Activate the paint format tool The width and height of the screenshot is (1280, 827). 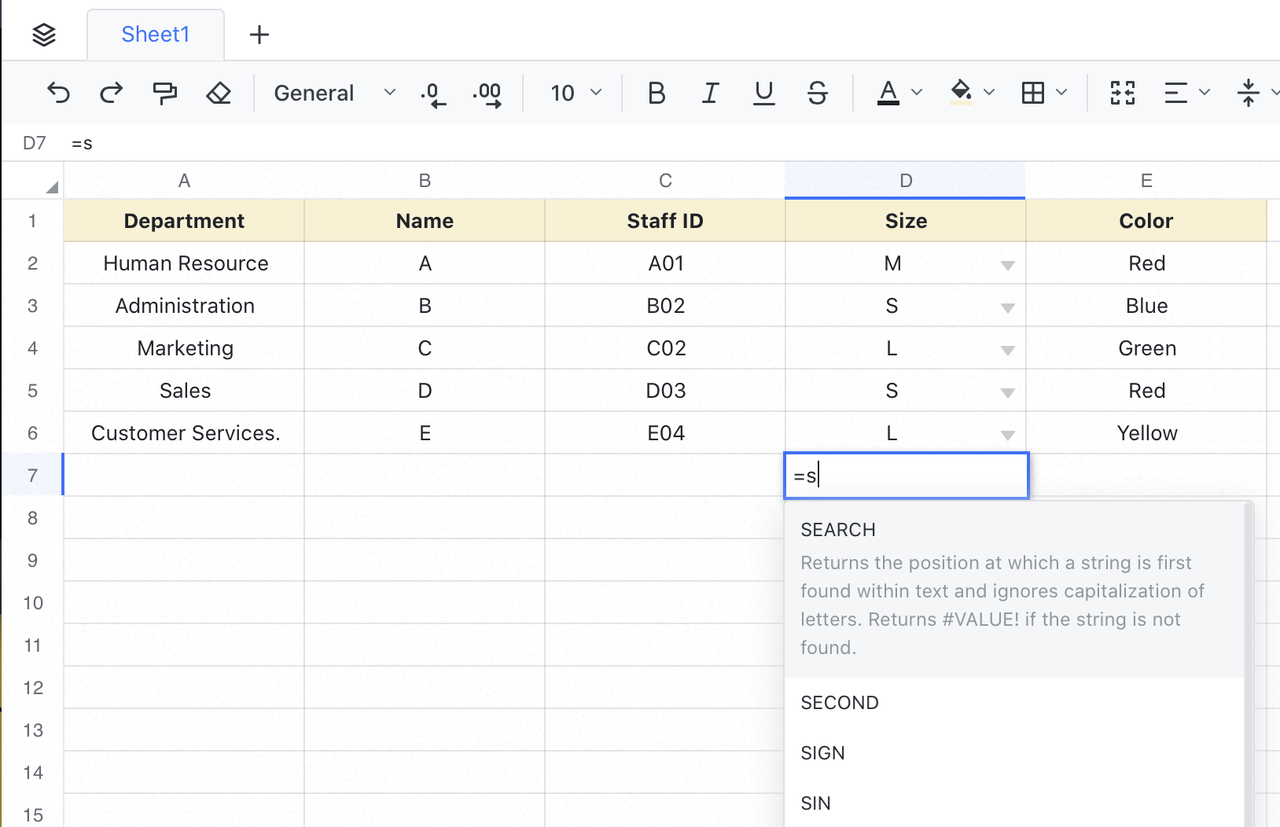pos(164,93)
